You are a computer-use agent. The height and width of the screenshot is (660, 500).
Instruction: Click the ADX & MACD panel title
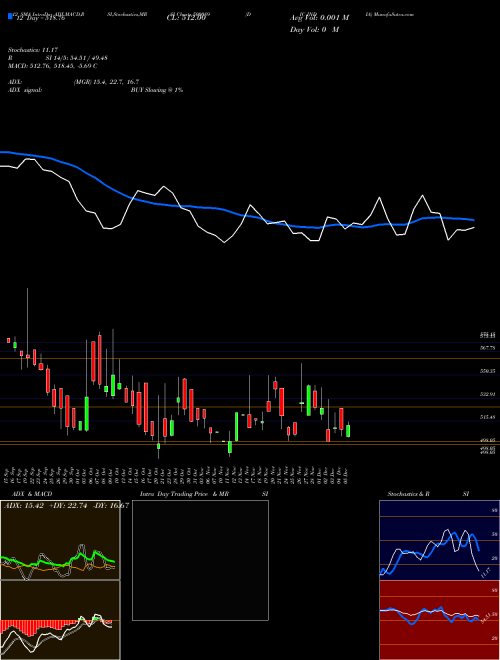tap(32, 494)
